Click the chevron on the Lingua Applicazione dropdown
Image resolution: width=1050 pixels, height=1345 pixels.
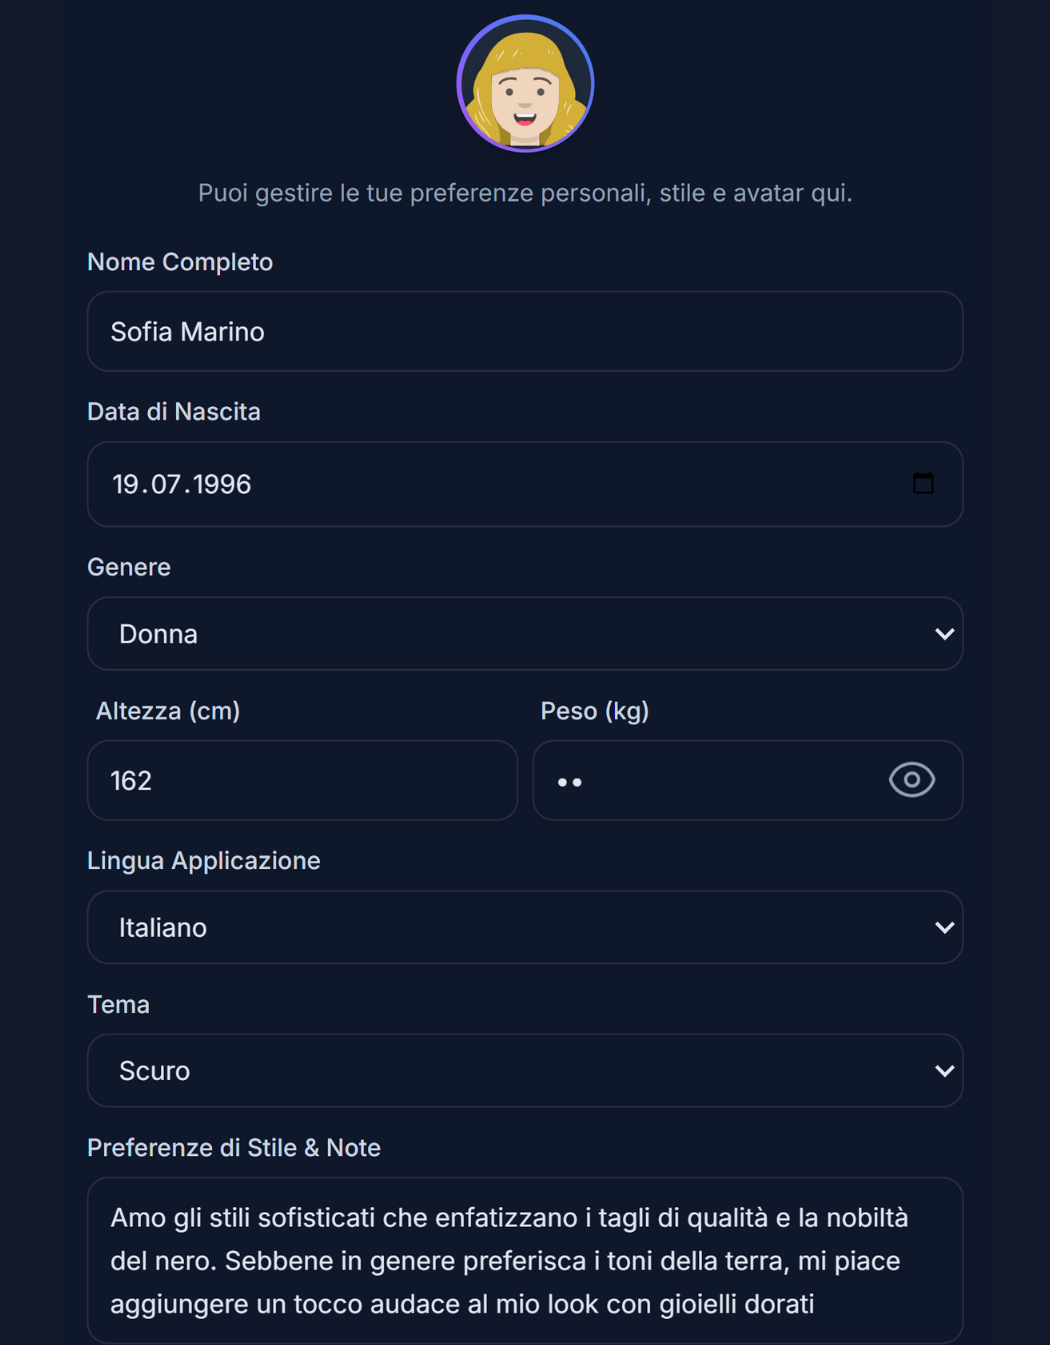click(x=943, y=927)
